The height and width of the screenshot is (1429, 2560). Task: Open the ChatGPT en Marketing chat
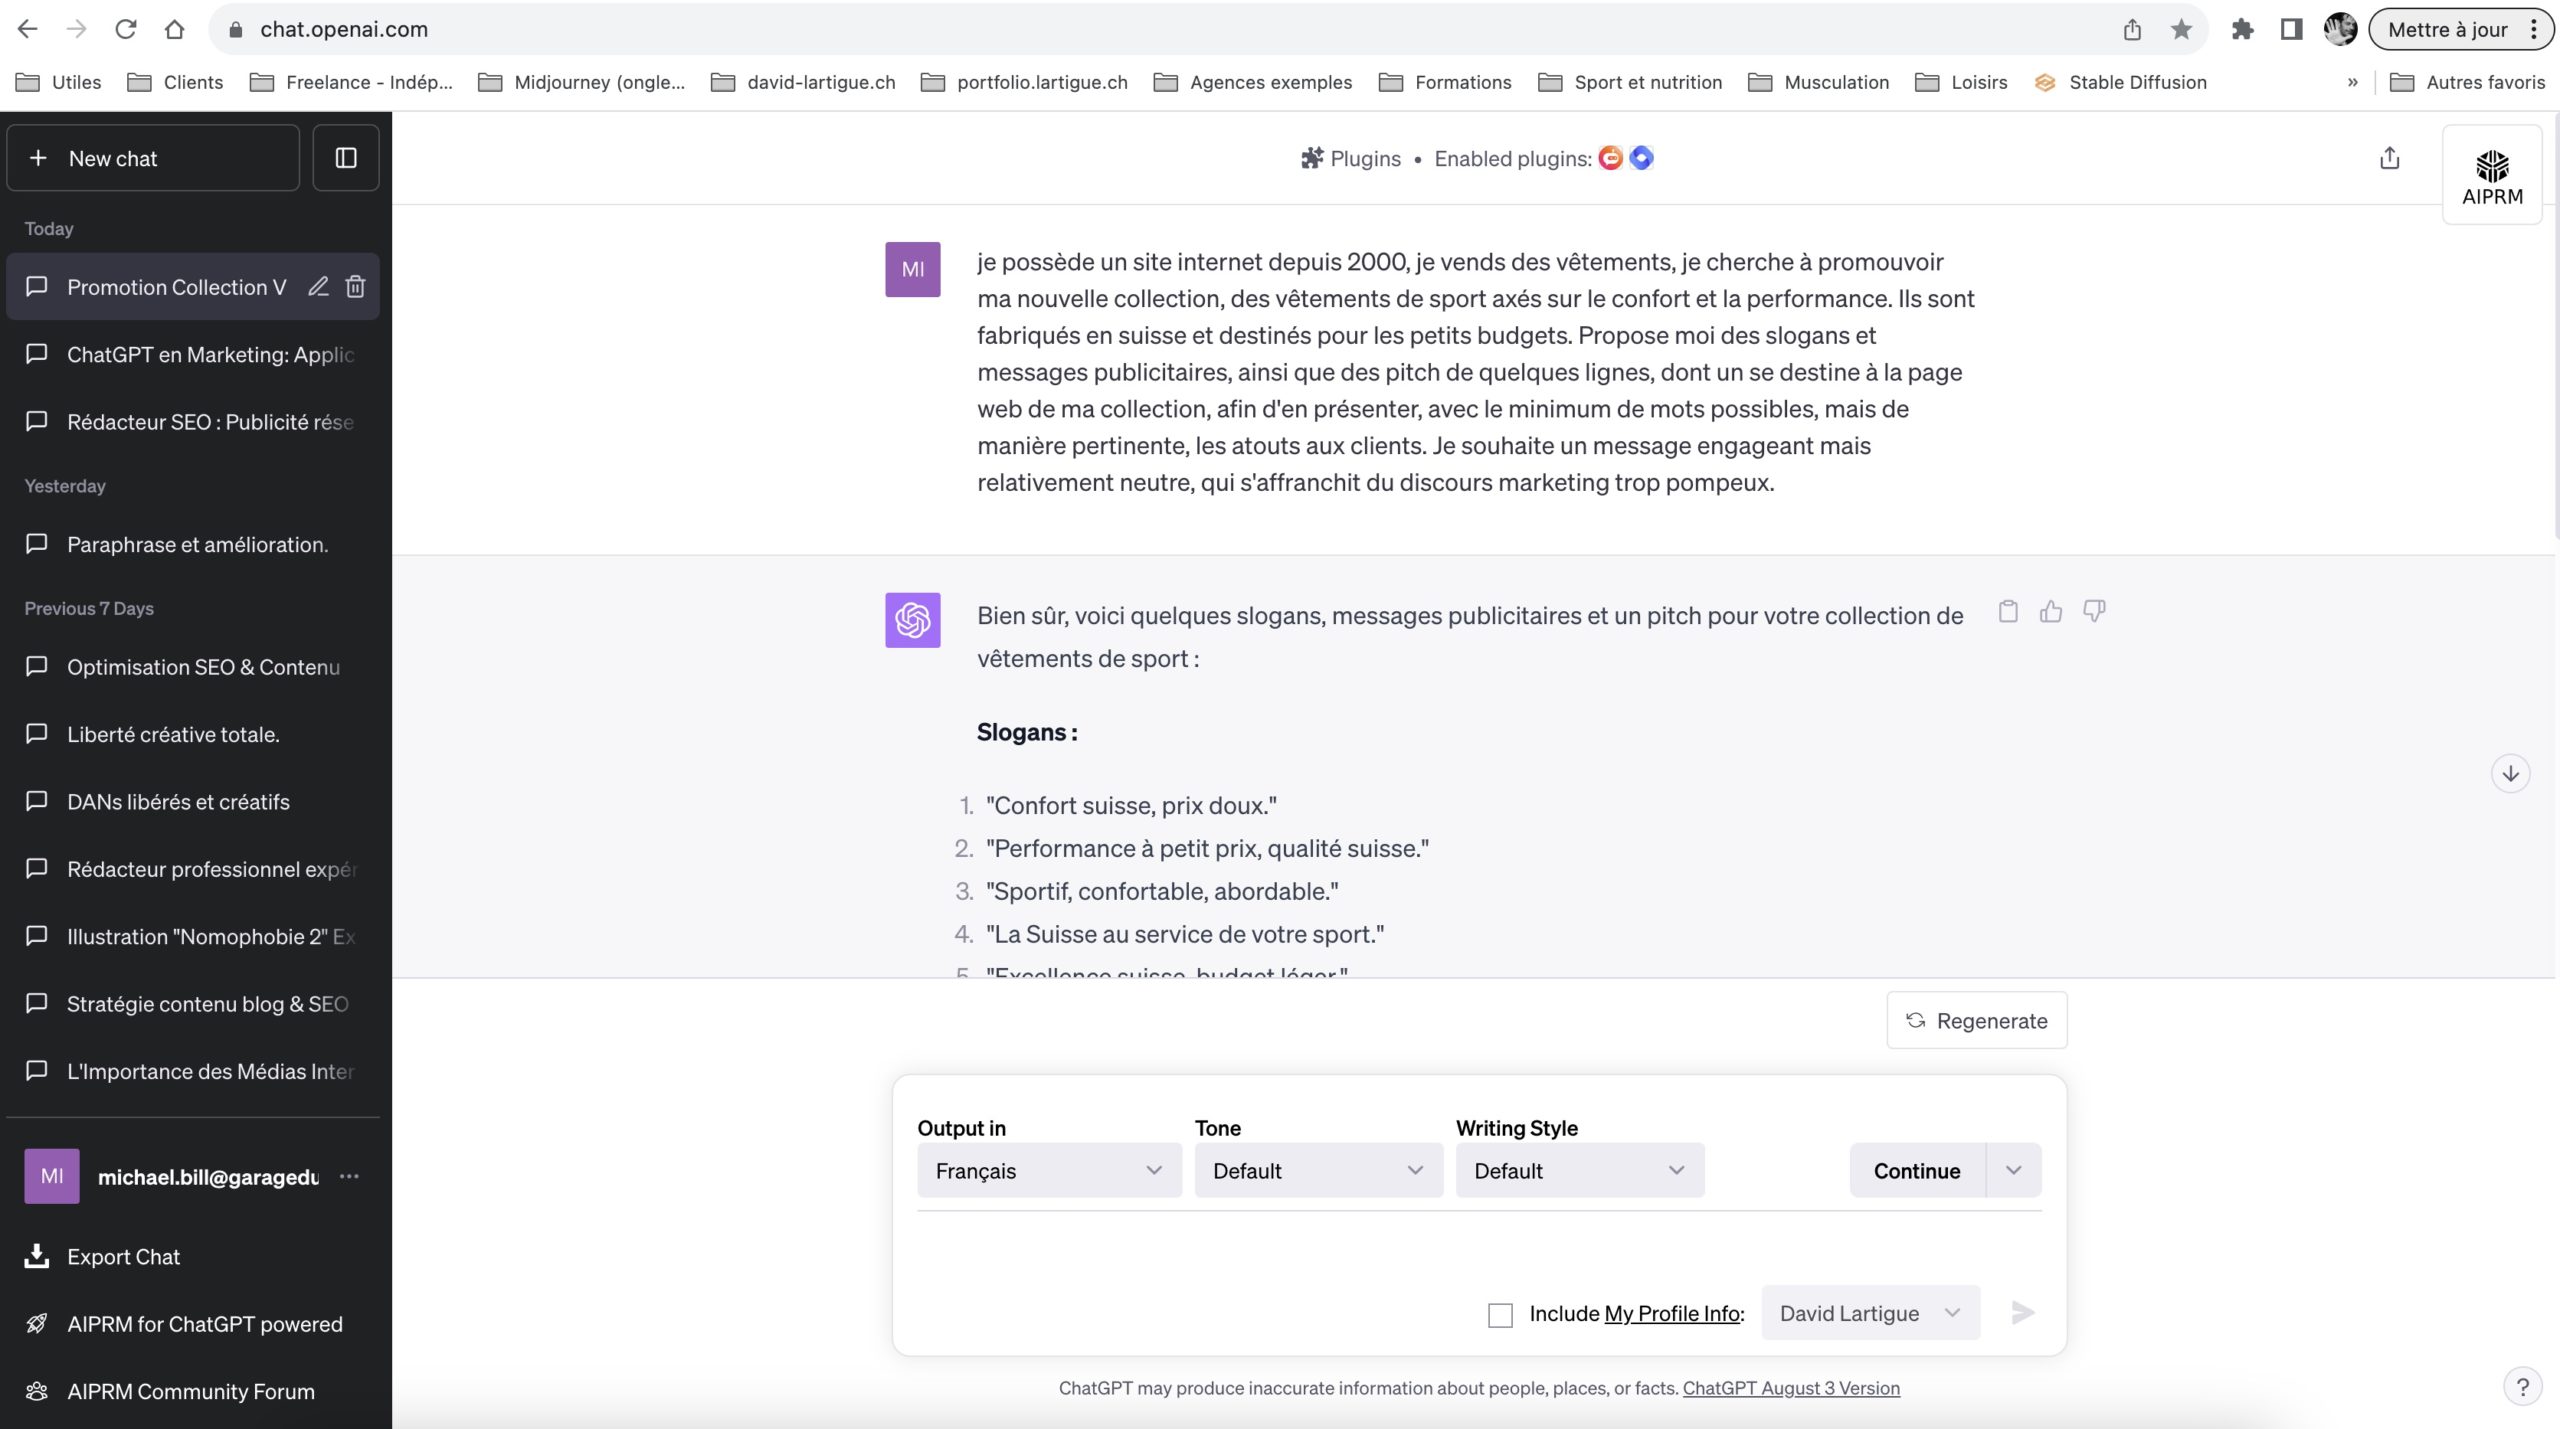click(x=210, y=355)
